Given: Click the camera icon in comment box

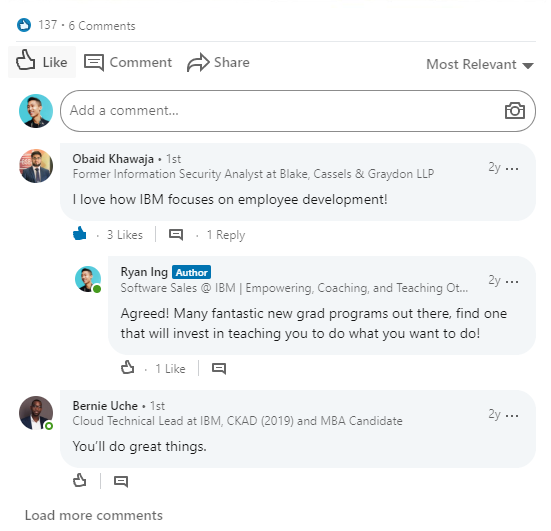Looking at the screenshot, I should 514,111.
